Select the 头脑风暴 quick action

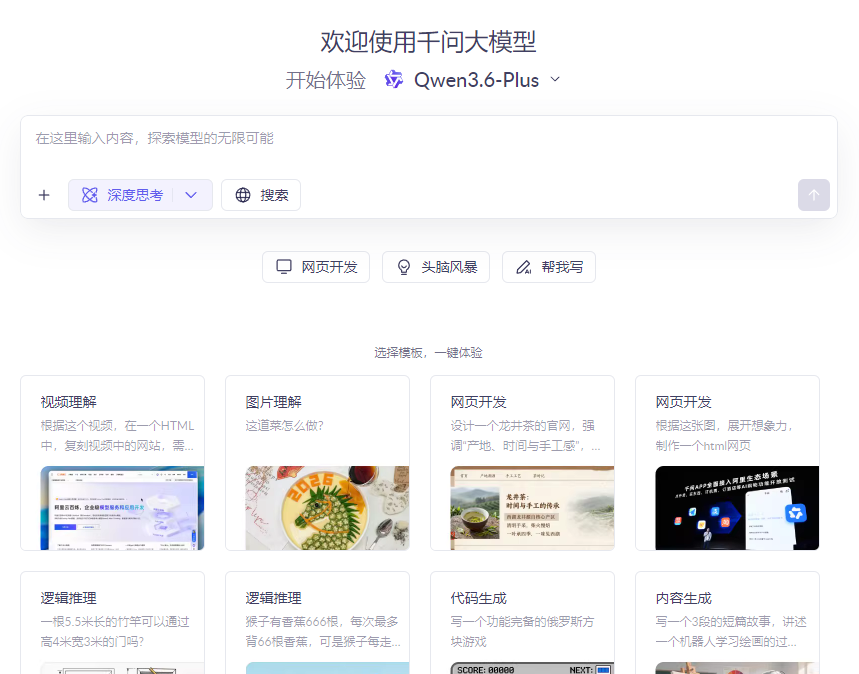point(436,267)
